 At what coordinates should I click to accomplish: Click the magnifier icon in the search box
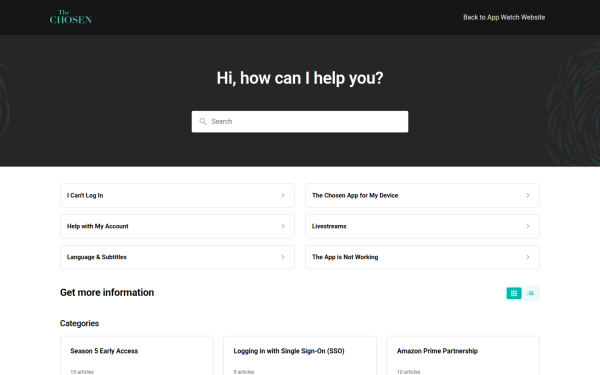[203, 121]
